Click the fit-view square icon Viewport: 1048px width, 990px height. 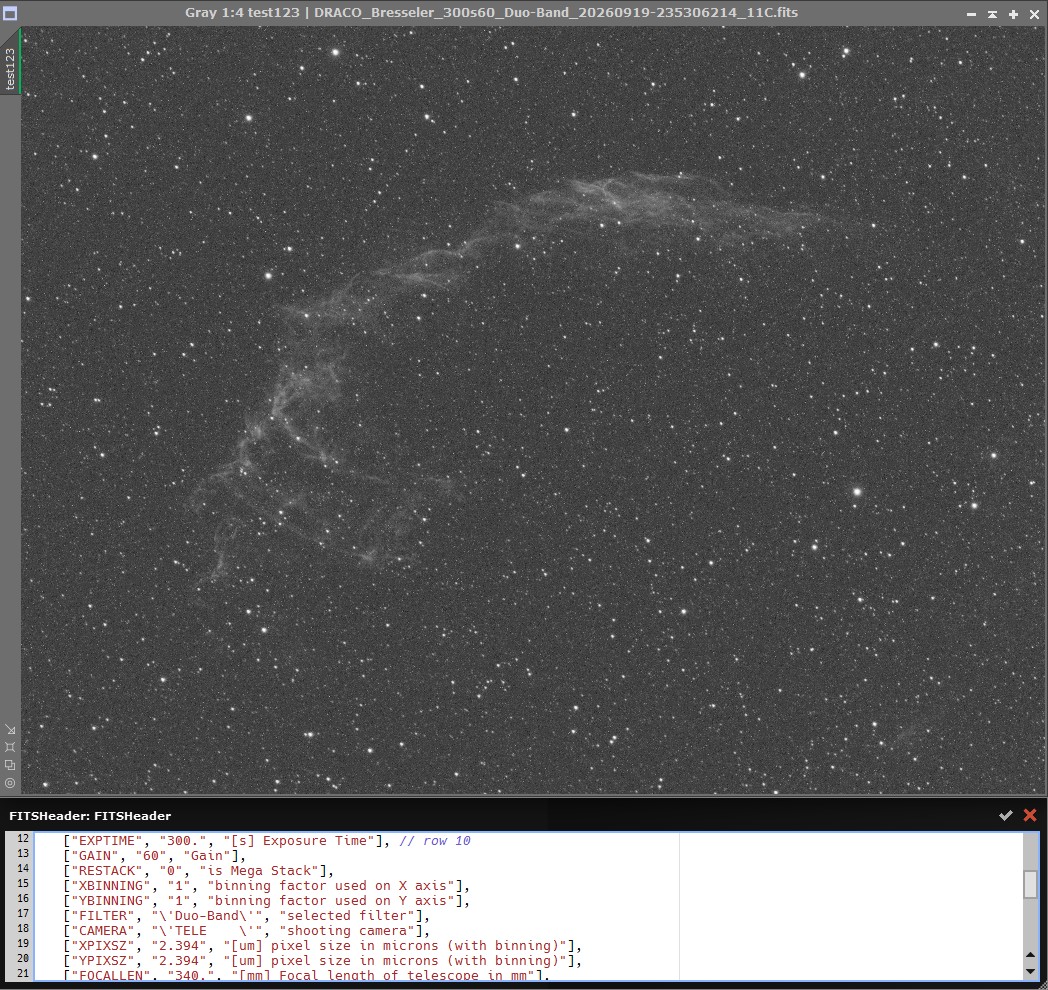click(x=10, y=747)
